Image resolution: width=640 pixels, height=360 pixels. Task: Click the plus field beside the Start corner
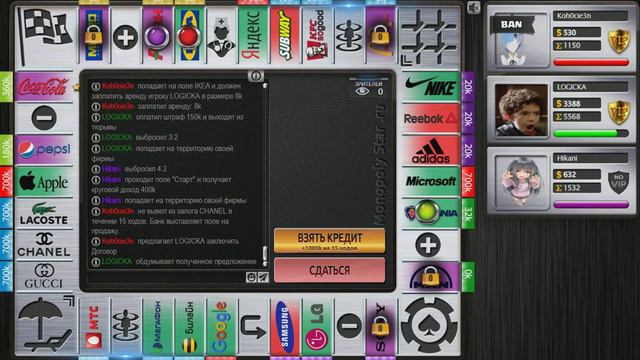[126, 36]
